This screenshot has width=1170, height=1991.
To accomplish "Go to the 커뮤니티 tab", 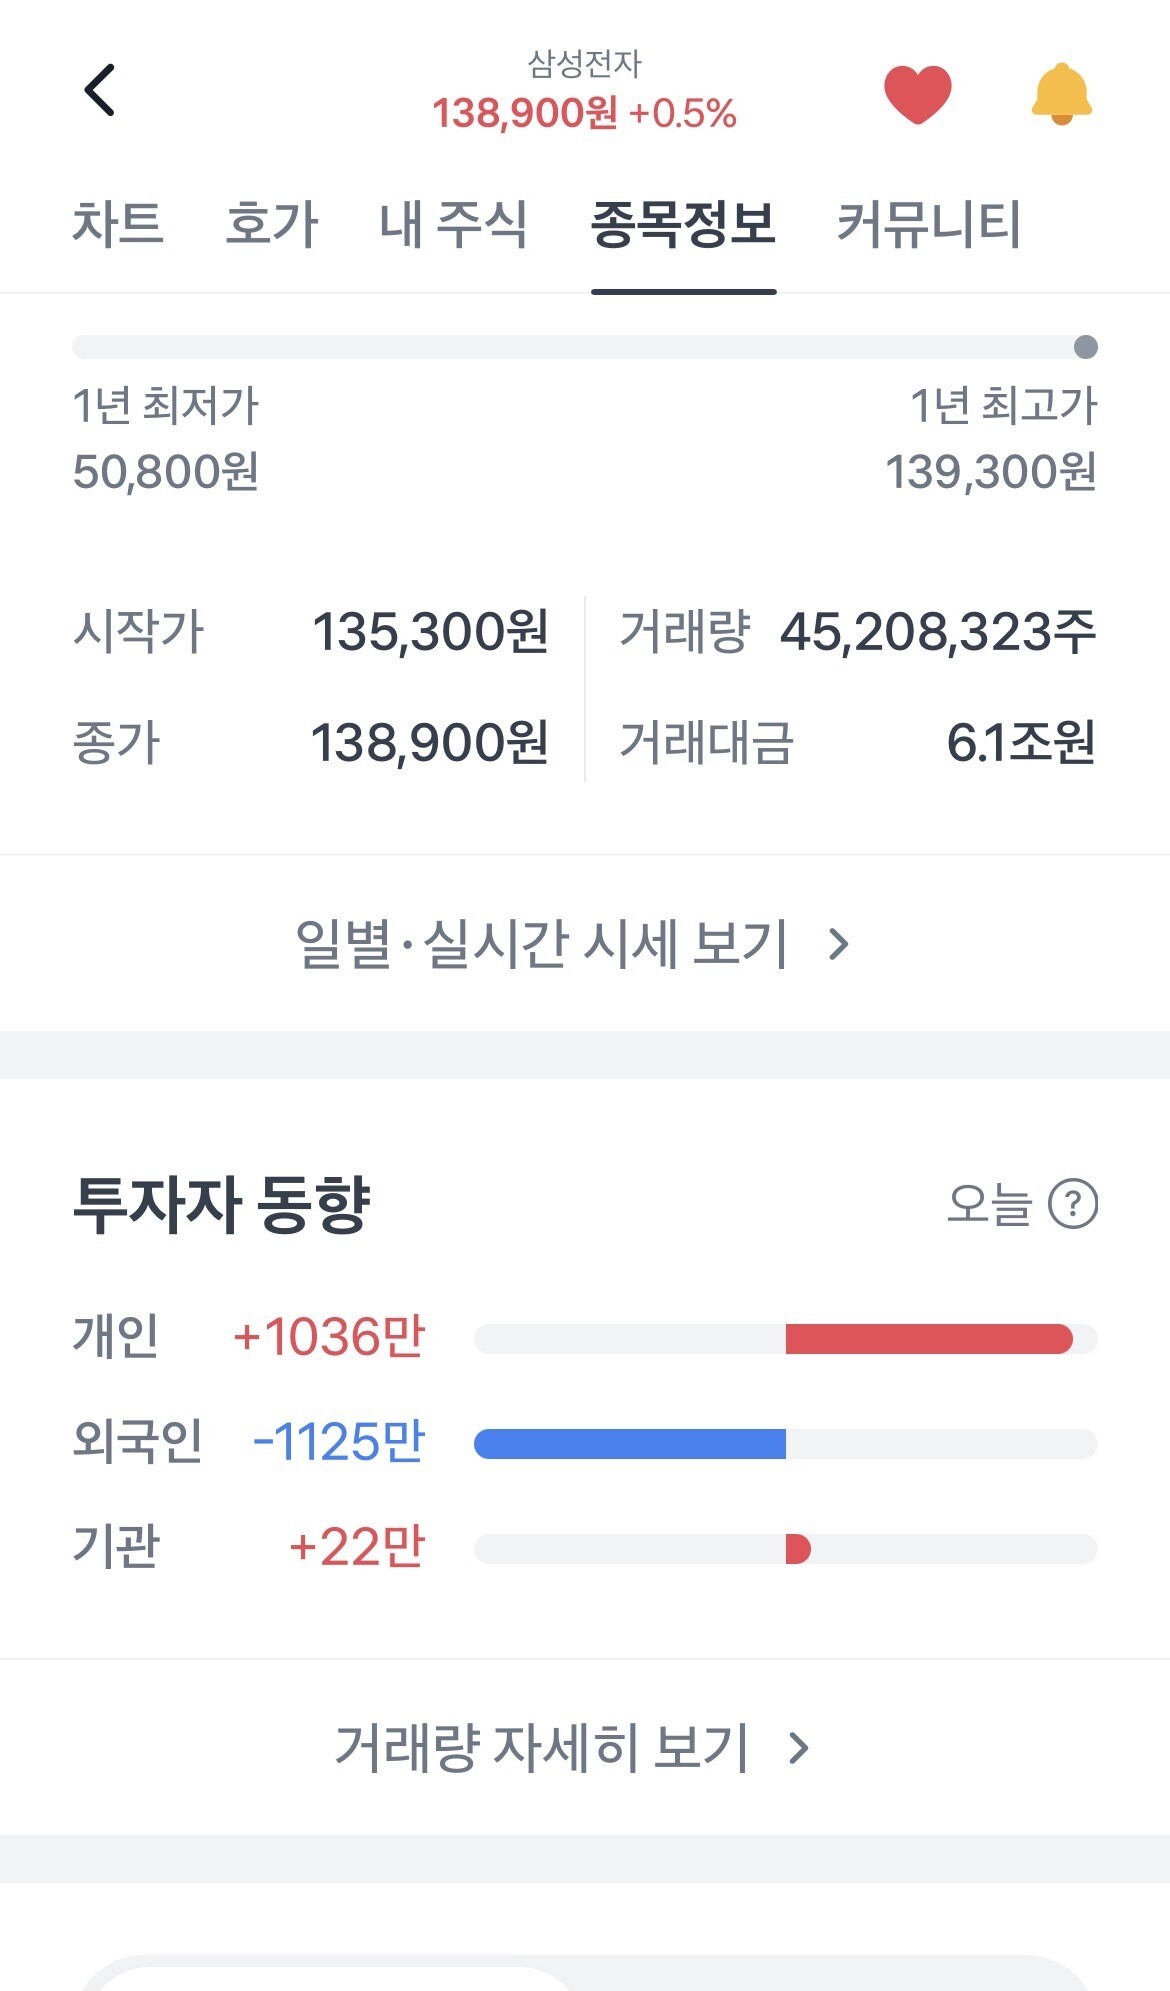I will (928, 223).
